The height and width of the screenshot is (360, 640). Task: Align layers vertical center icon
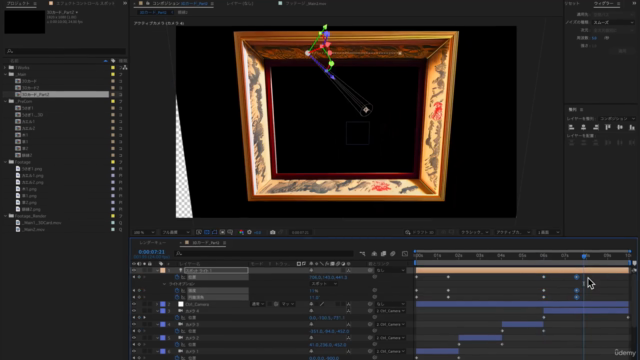click(x=620, y=127)
